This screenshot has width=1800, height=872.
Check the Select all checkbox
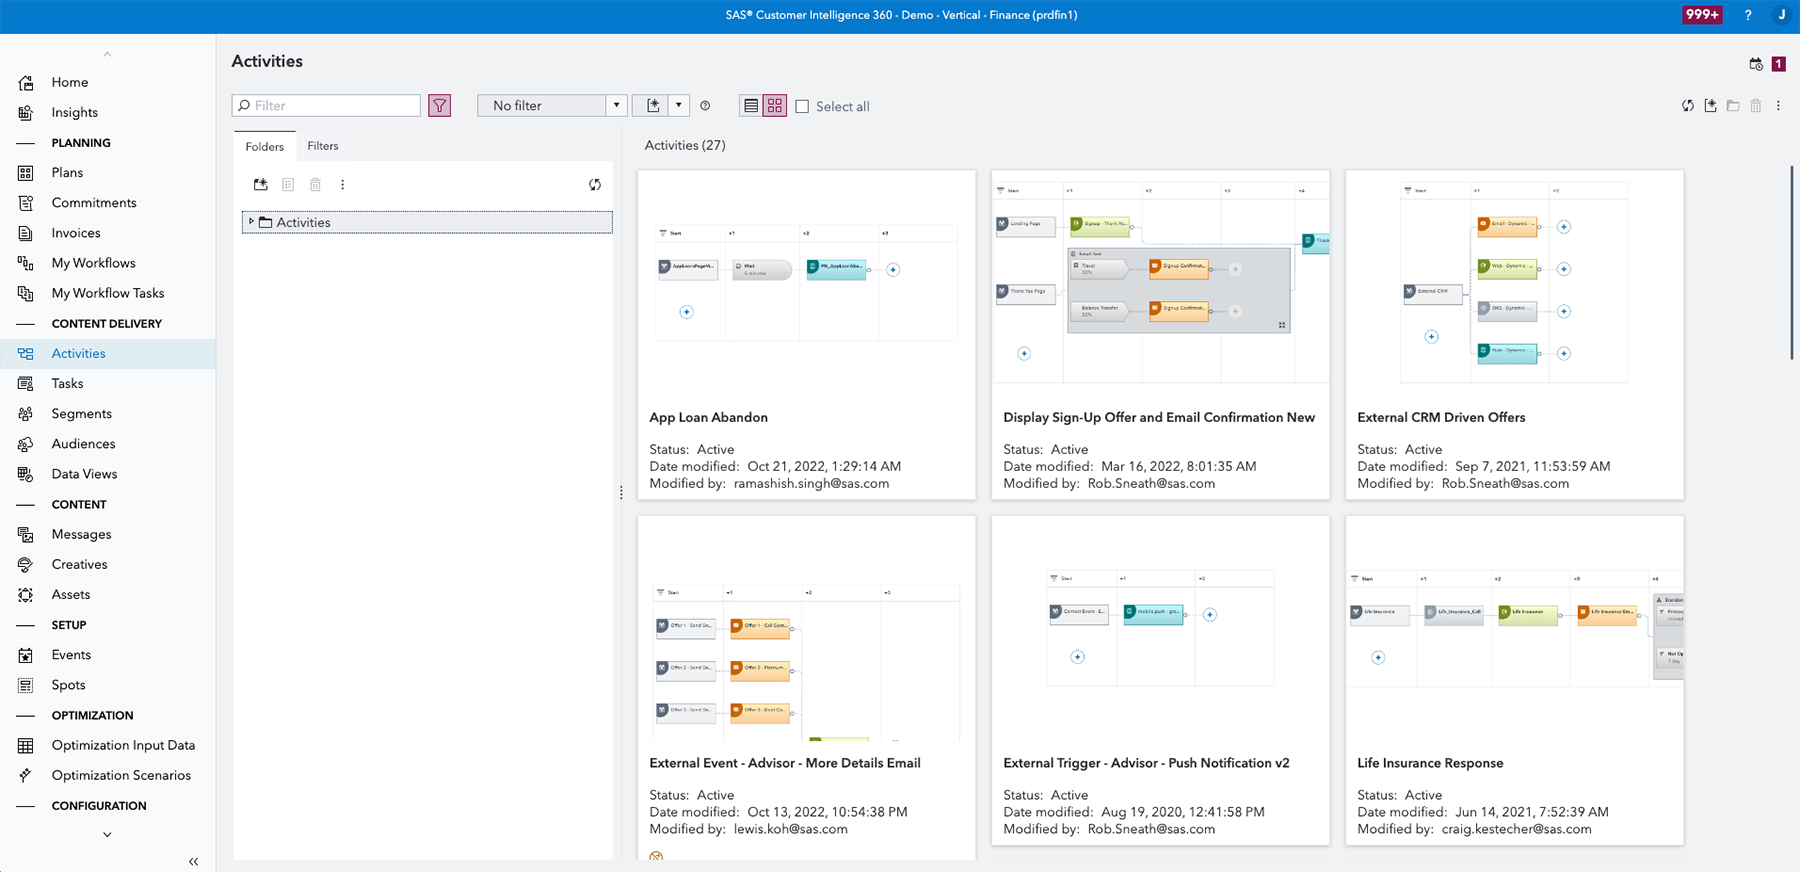[x=802, y=106]
